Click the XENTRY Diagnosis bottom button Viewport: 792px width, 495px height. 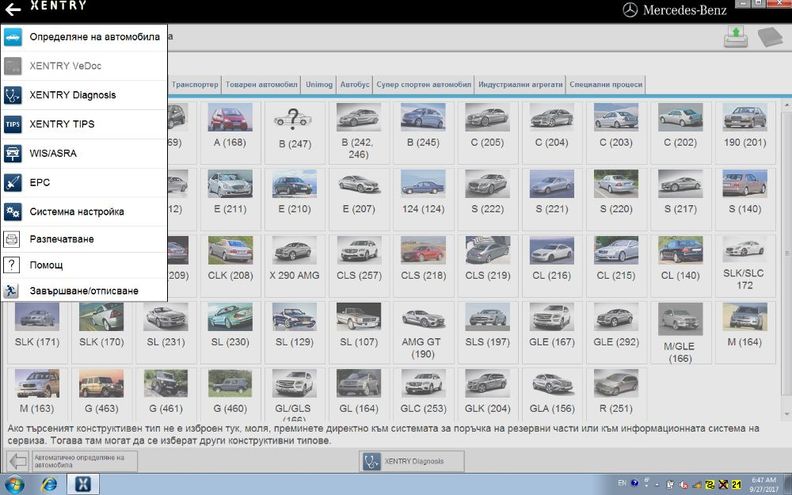pos(412,461)
